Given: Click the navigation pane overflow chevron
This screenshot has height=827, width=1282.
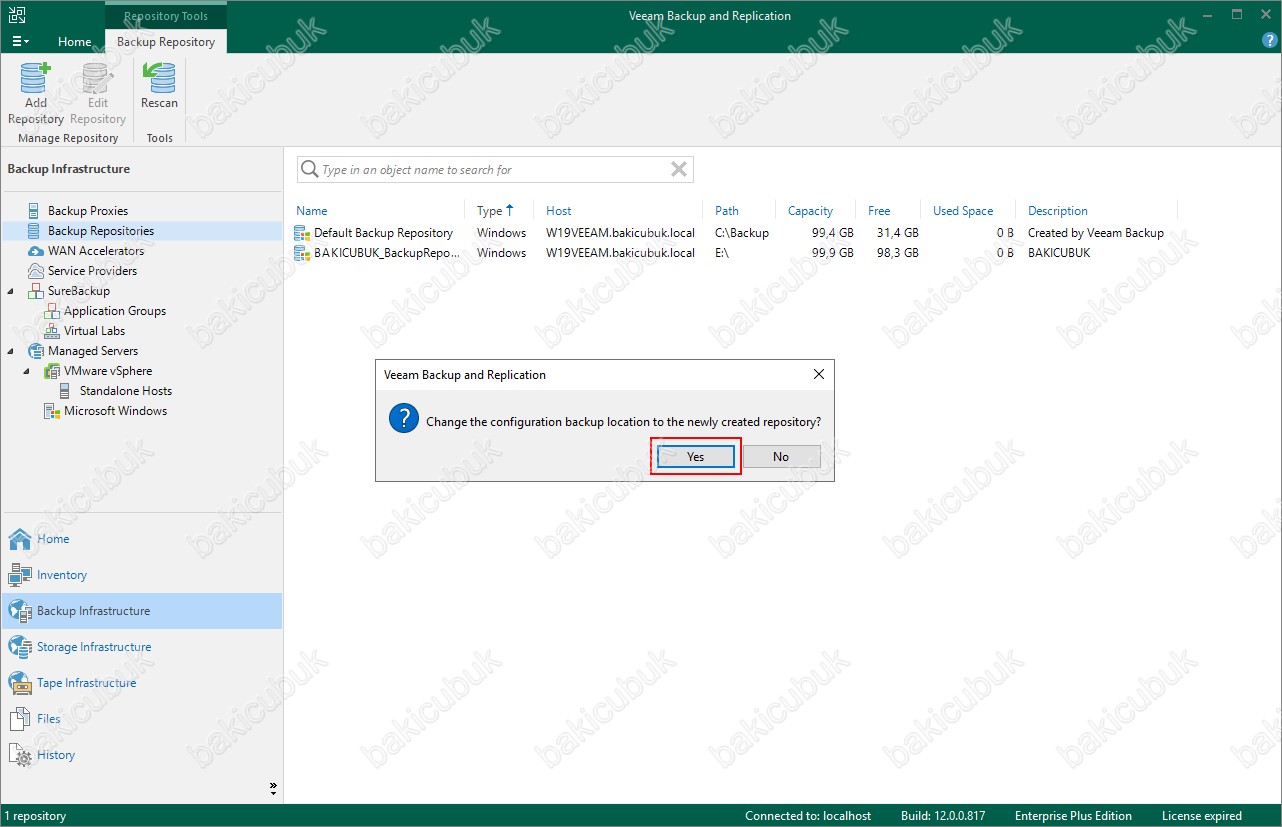Looking at the screenshot, I should coord(274,789).
